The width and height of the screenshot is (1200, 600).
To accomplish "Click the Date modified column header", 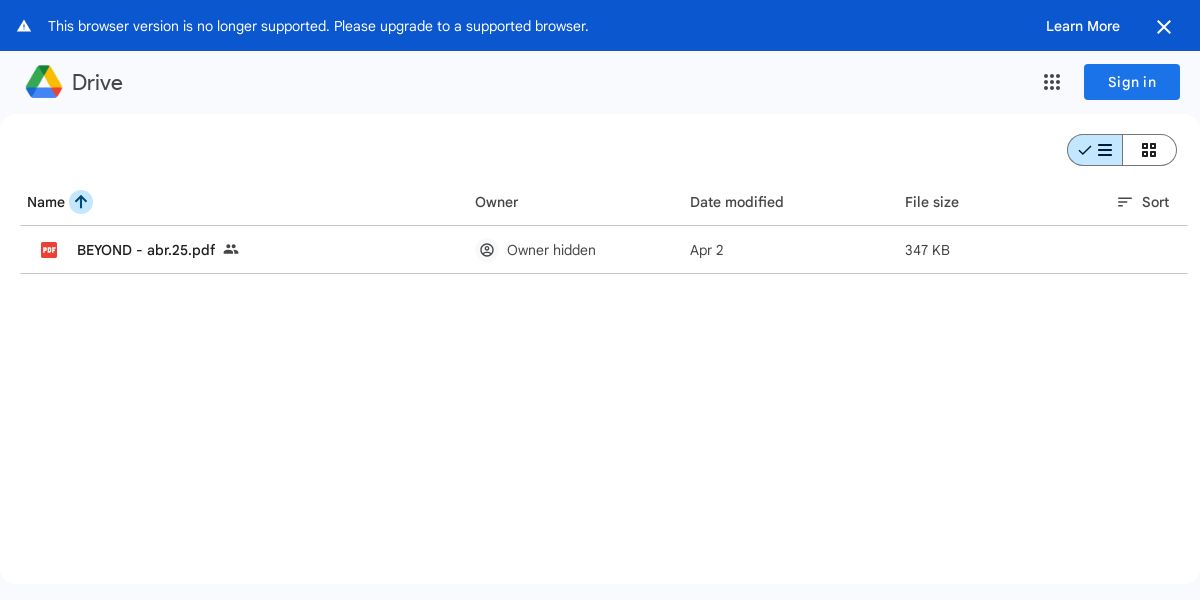I will click(736, 202).
